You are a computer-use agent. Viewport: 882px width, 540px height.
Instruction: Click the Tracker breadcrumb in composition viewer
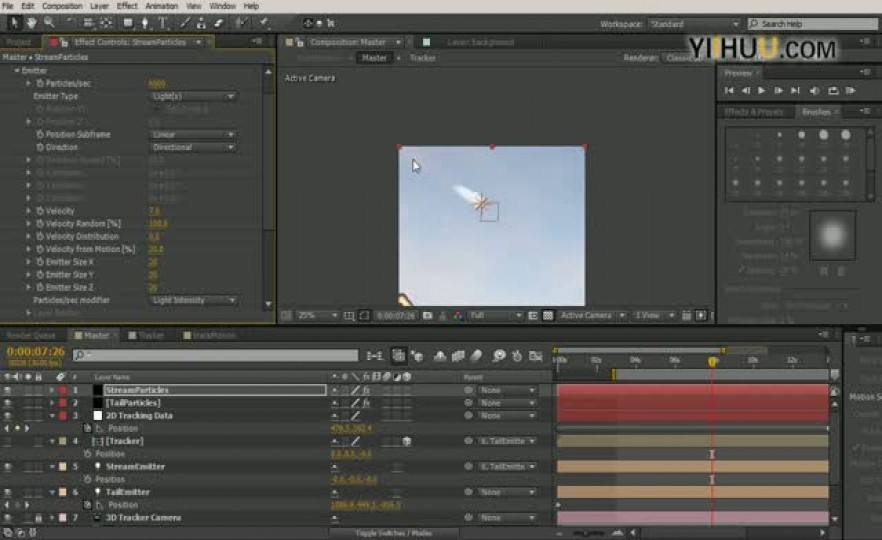point(422,58)
